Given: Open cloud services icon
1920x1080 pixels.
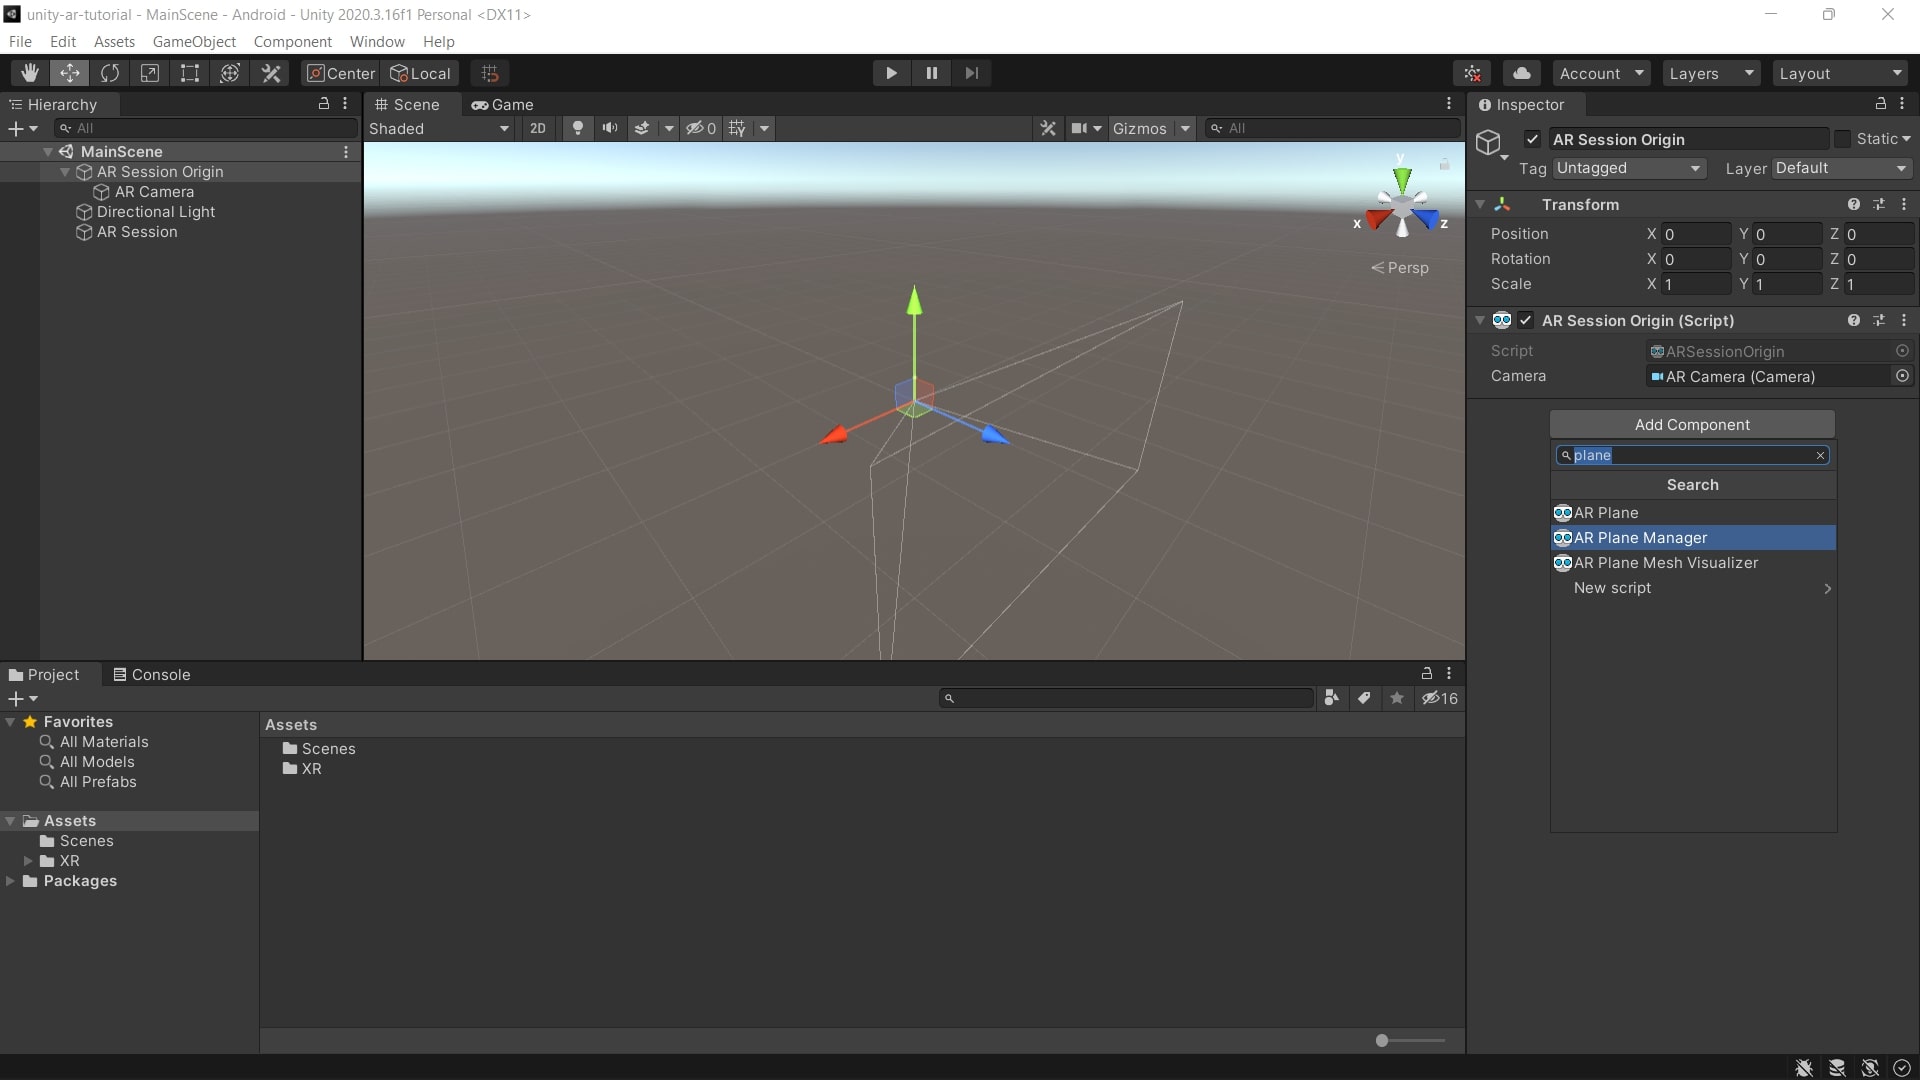Looking at the screenshot, I should (x=1521, y=73).
